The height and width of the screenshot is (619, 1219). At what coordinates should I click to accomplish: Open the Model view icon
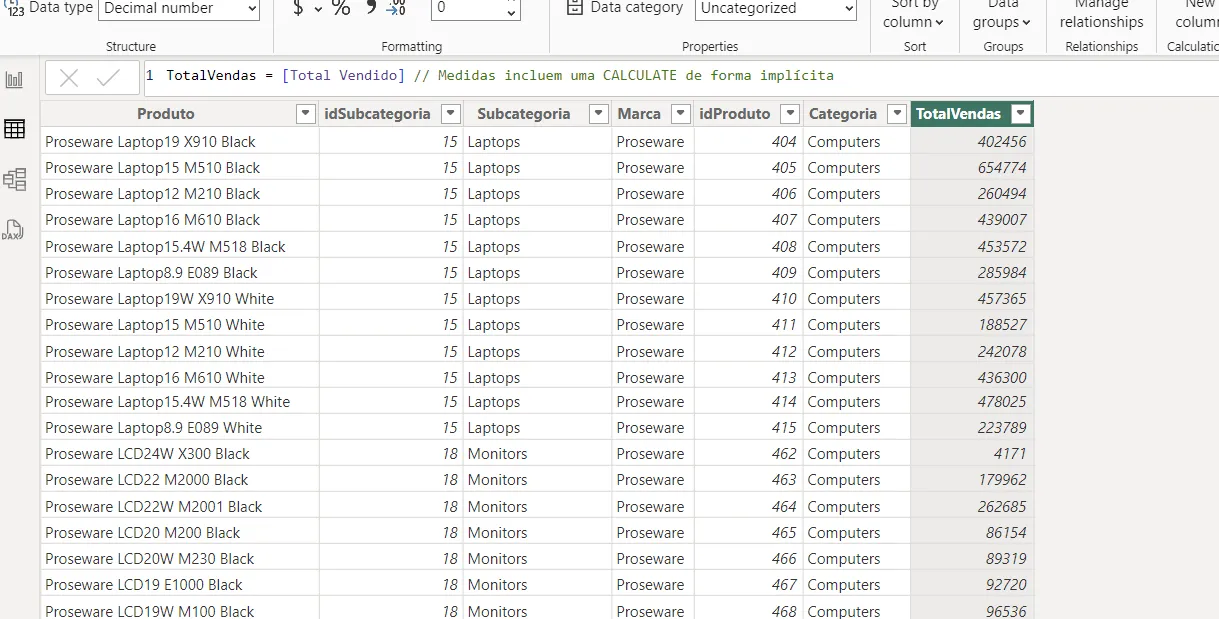(14, 179)
